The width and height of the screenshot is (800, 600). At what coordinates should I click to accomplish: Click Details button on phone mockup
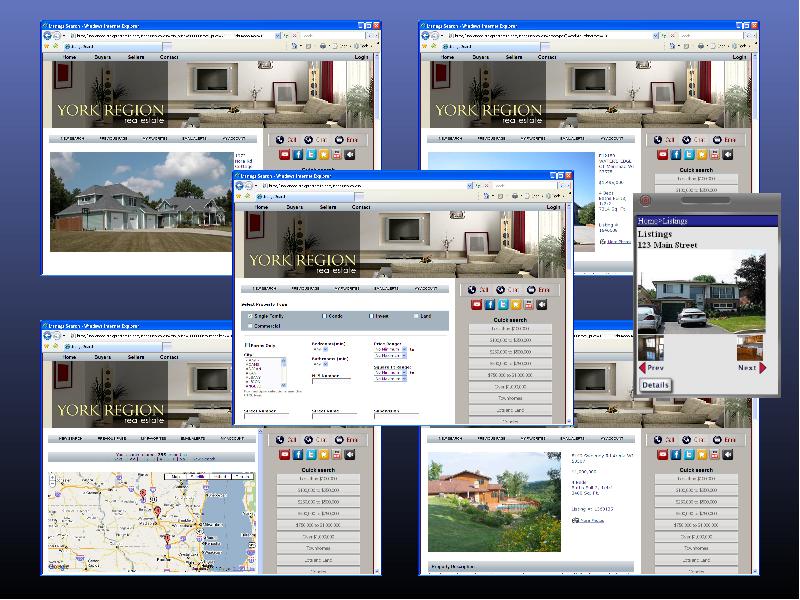[x=655, y=385]
